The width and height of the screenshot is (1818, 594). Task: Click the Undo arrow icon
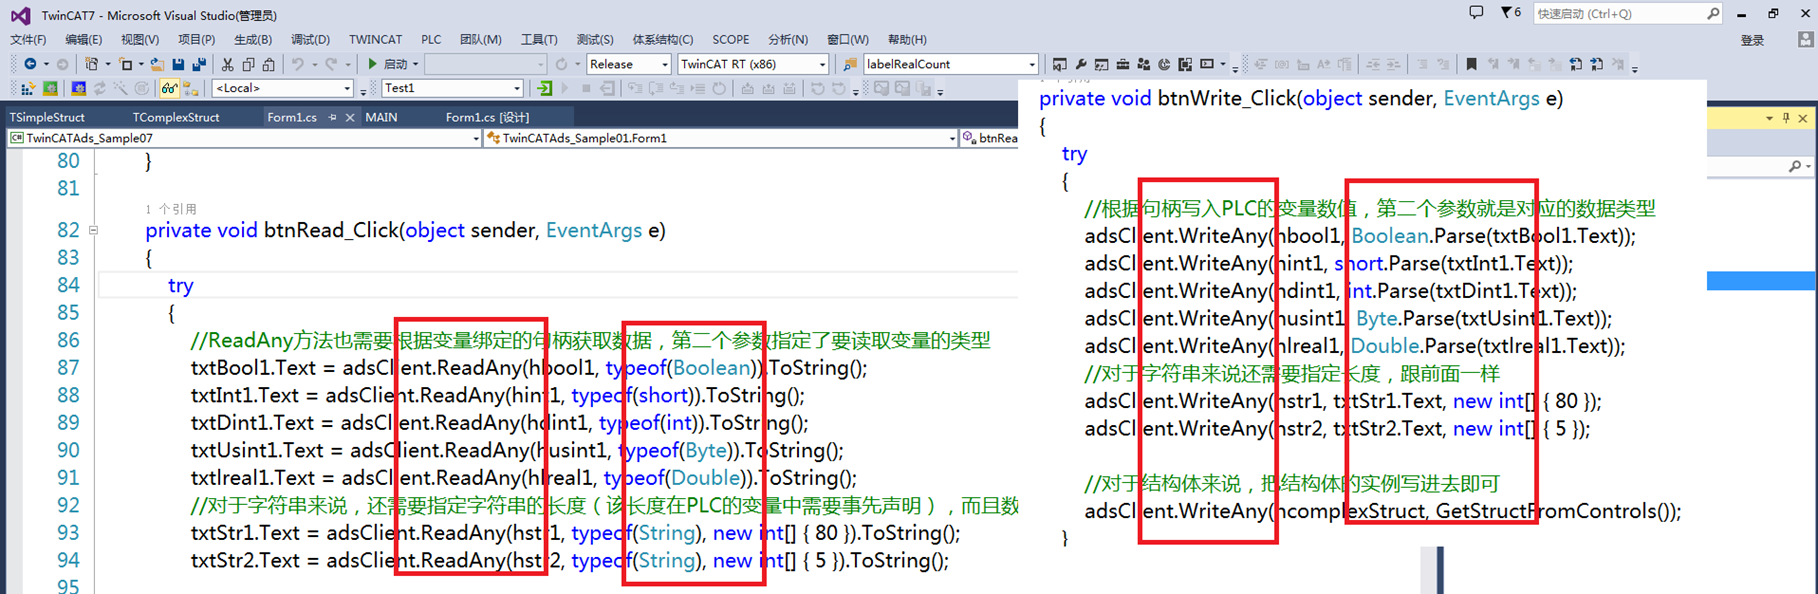(x=298, y=64)
